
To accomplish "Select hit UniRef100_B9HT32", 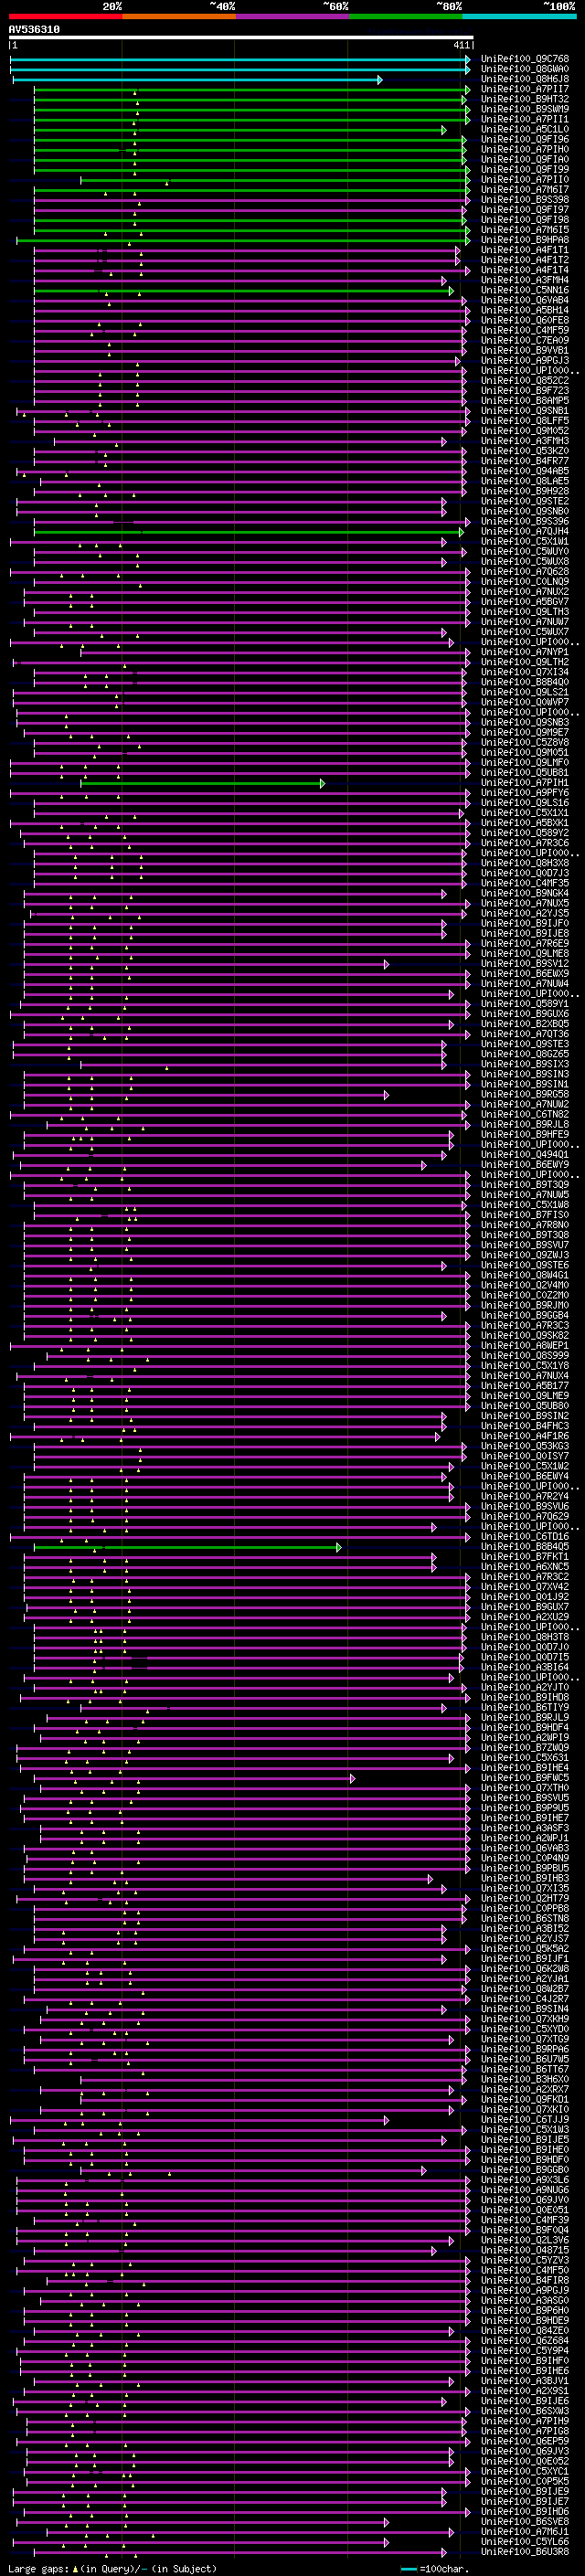I will pos(525,99).
